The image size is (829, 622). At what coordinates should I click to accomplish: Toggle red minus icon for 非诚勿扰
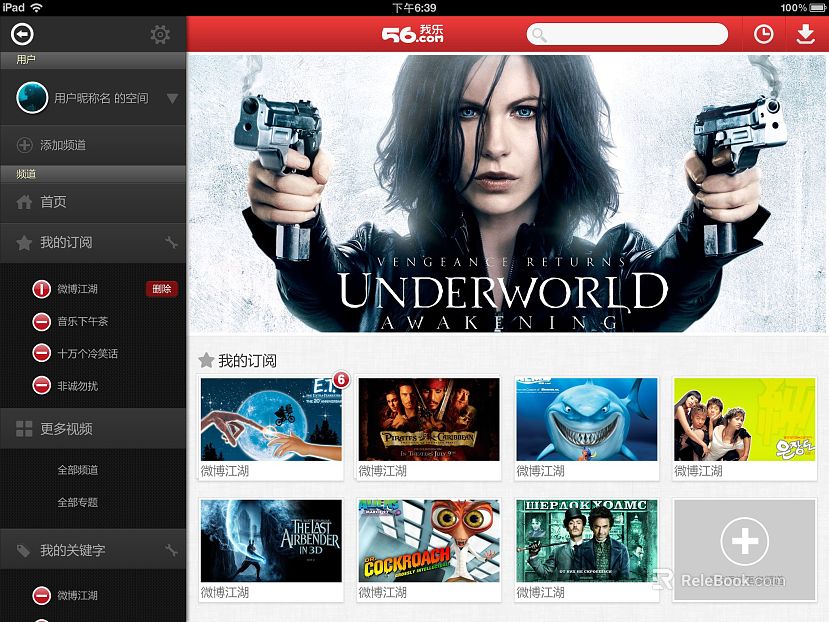pyautogui.click(x=41, y=386)
